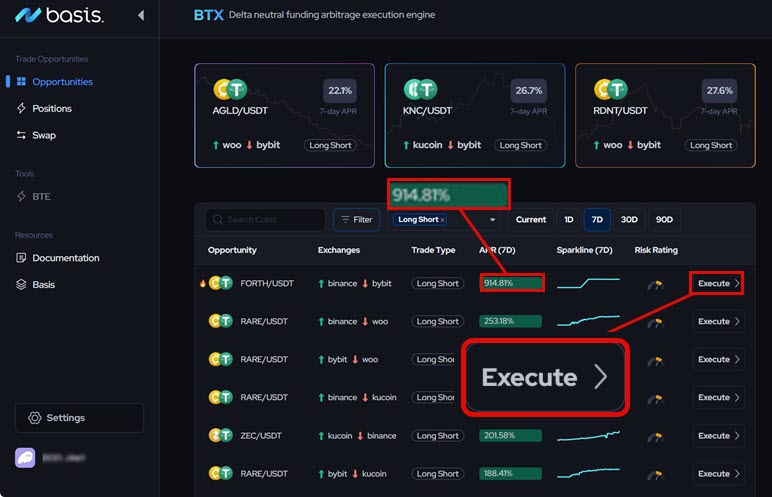Open the RDNT/USDT opportunity card
772x497 pixels.
pos(665,115)
